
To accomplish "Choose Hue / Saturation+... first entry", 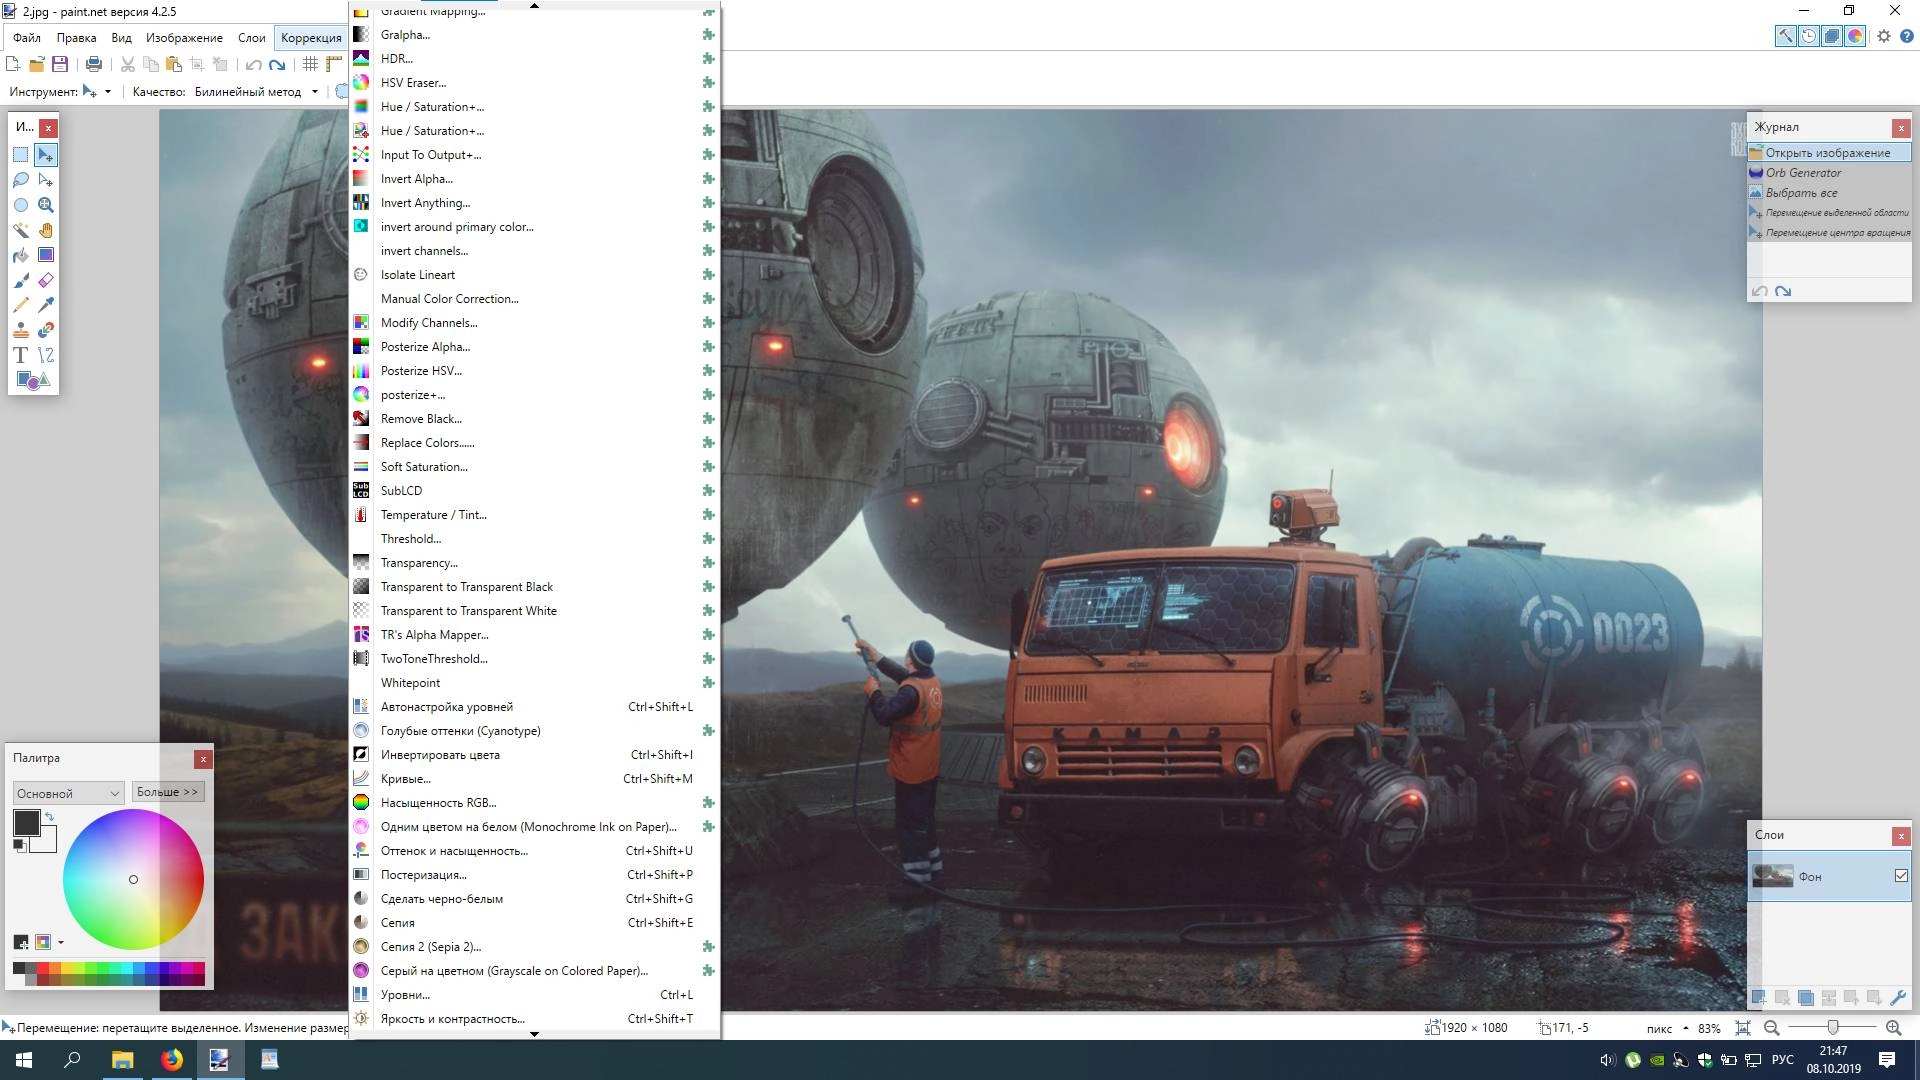I will 534,107.
